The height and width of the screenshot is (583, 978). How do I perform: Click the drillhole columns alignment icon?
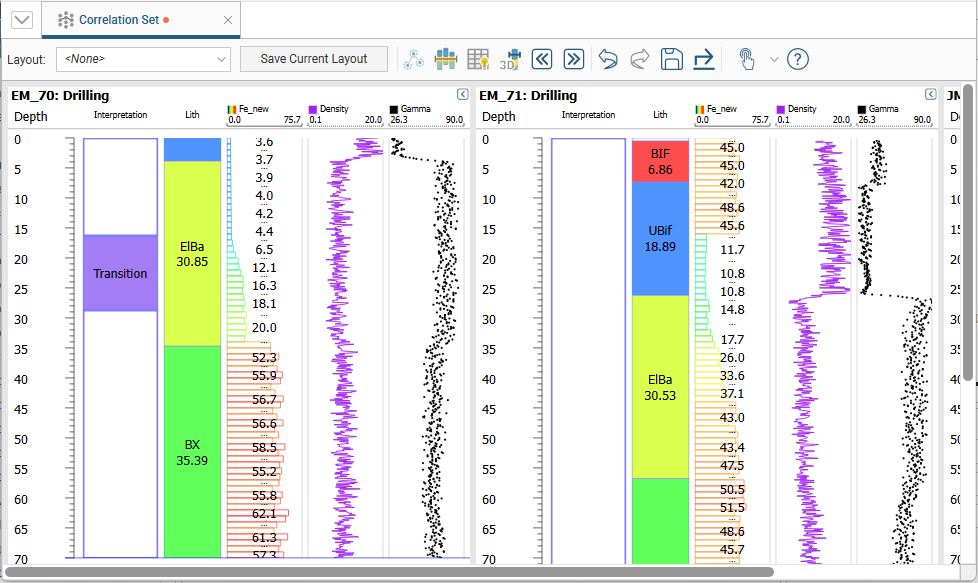click(446, 59)
